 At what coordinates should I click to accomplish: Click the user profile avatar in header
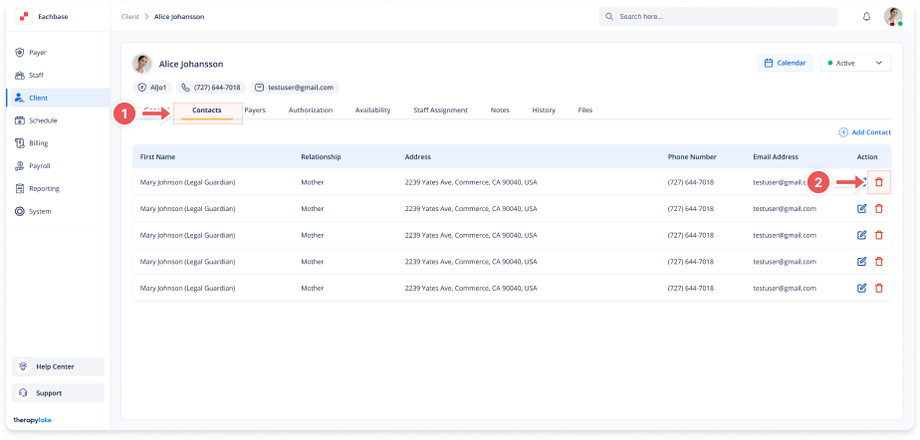point(893,17)
